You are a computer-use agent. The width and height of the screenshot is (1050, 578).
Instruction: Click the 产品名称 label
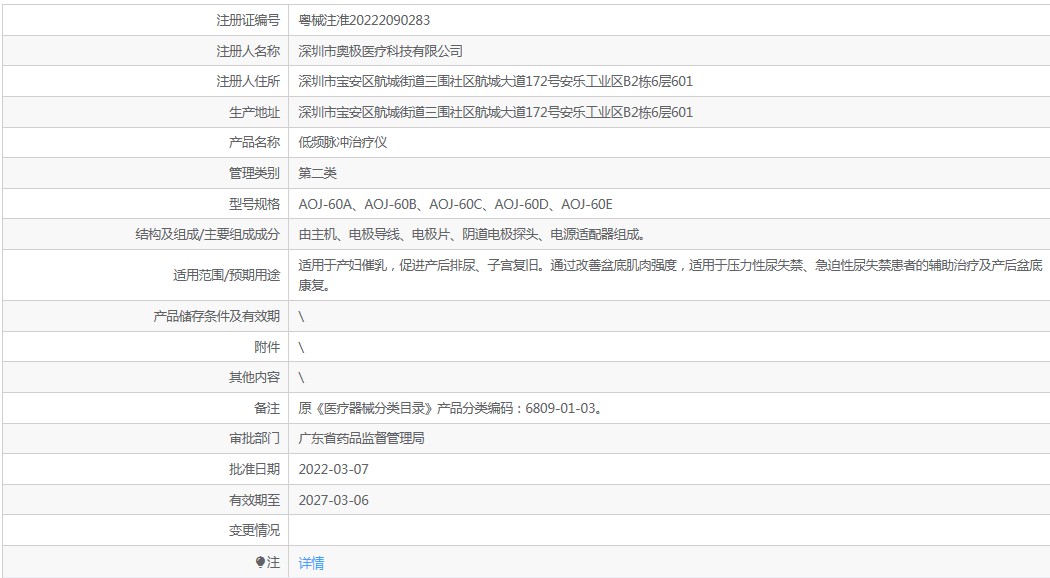(x=254, y=143)
